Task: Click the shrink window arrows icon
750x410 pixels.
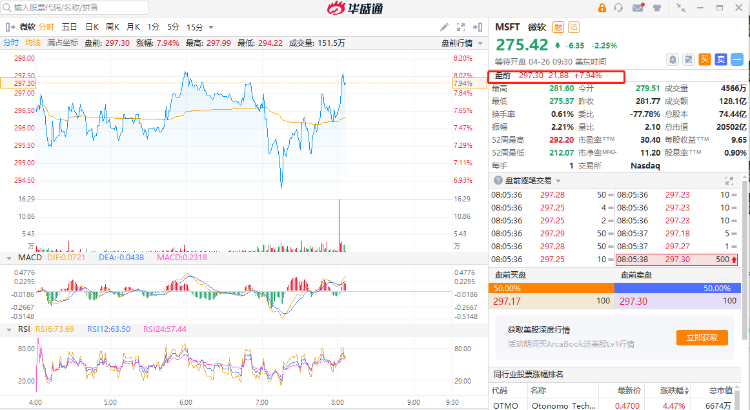Action: point(680,8)
